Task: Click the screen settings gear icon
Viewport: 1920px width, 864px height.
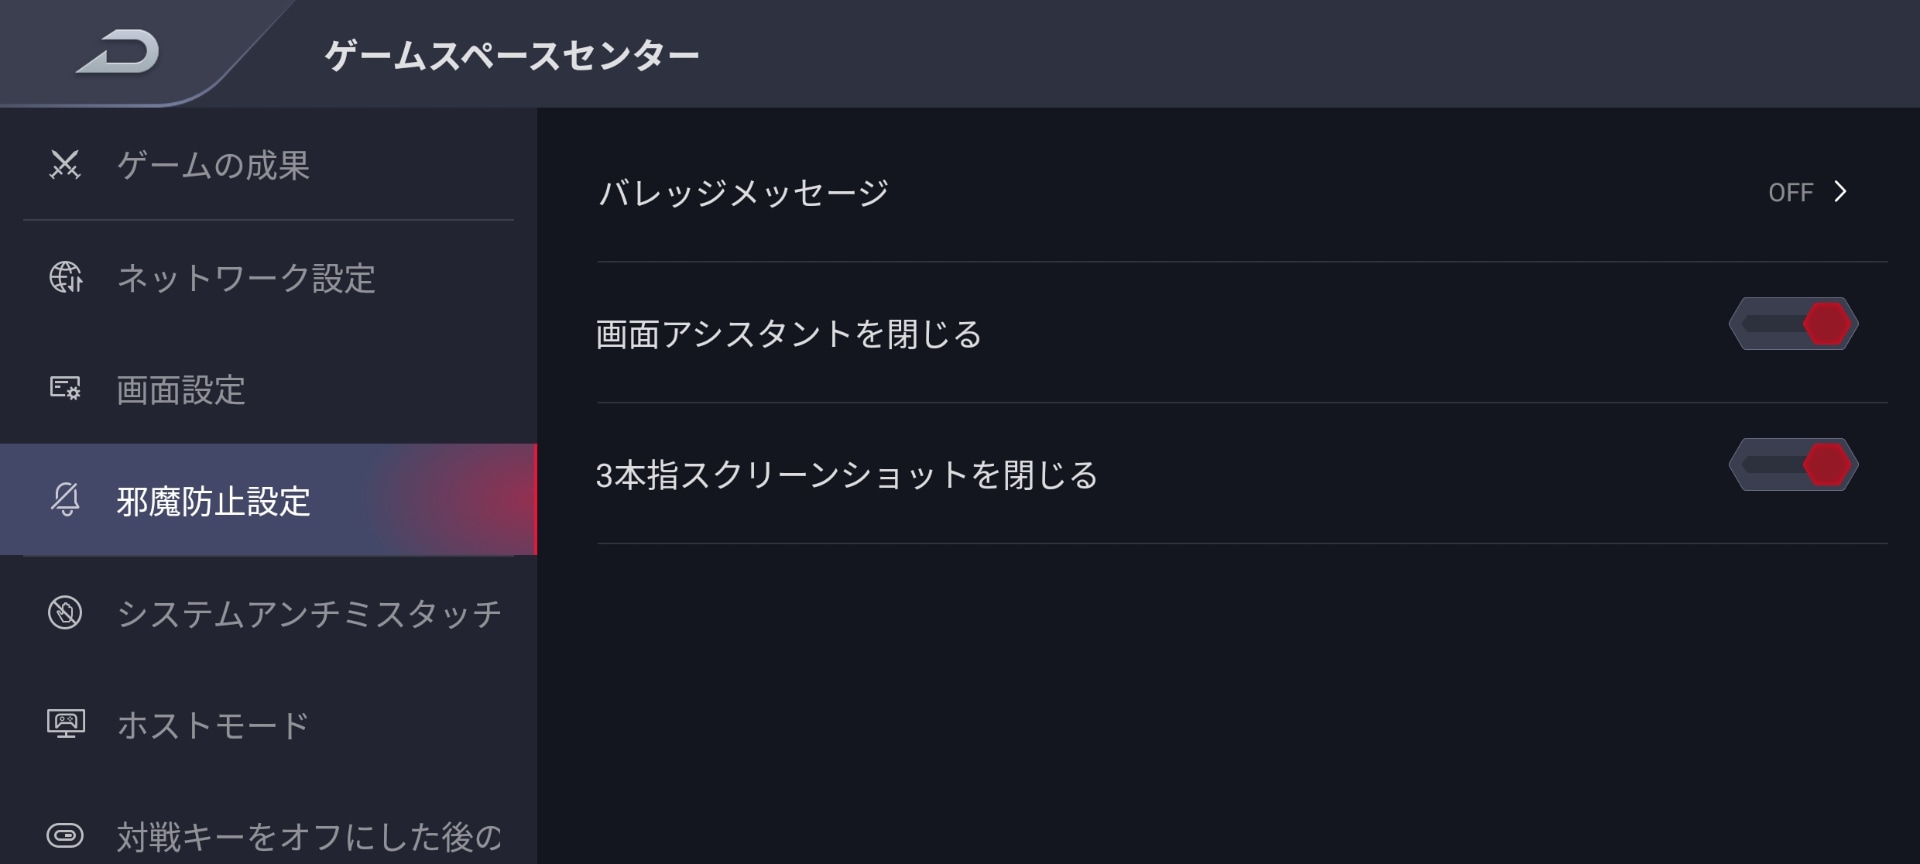Action: 65,388
